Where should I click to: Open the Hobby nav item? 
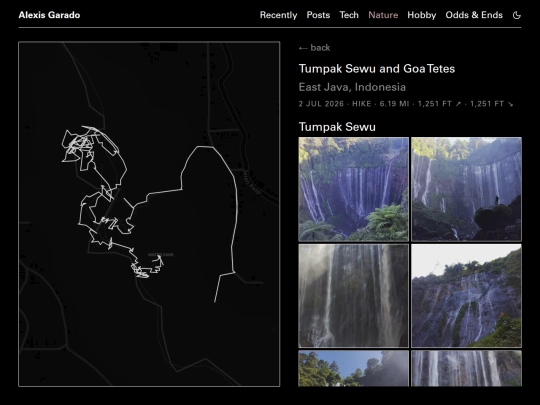point(422,15)
